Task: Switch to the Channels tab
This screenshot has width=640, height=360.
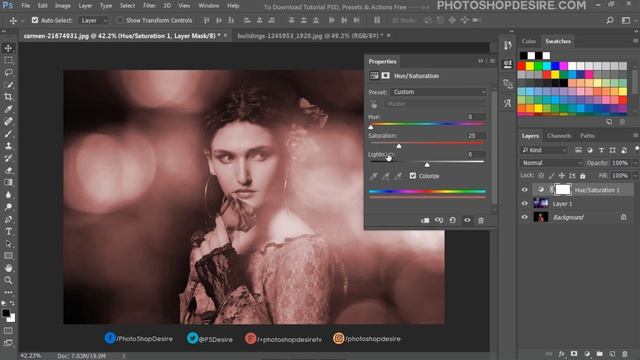Action: point(559,136)
